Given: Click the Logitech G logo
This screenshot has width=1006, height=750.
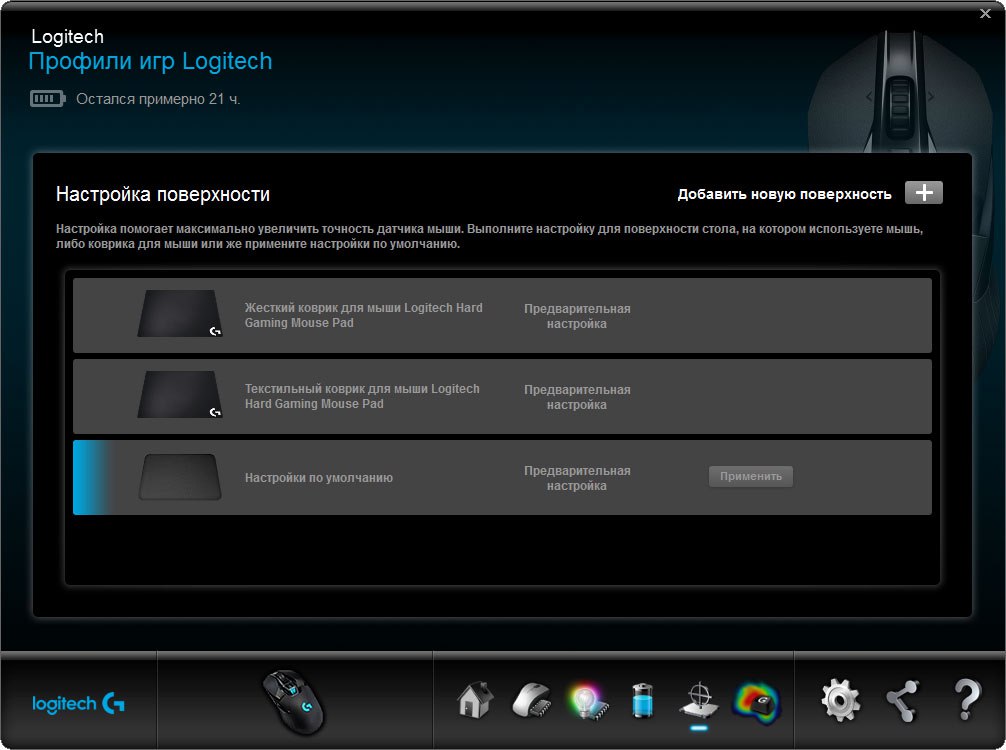Looking at the screenshot, I should tap(78, 704).
